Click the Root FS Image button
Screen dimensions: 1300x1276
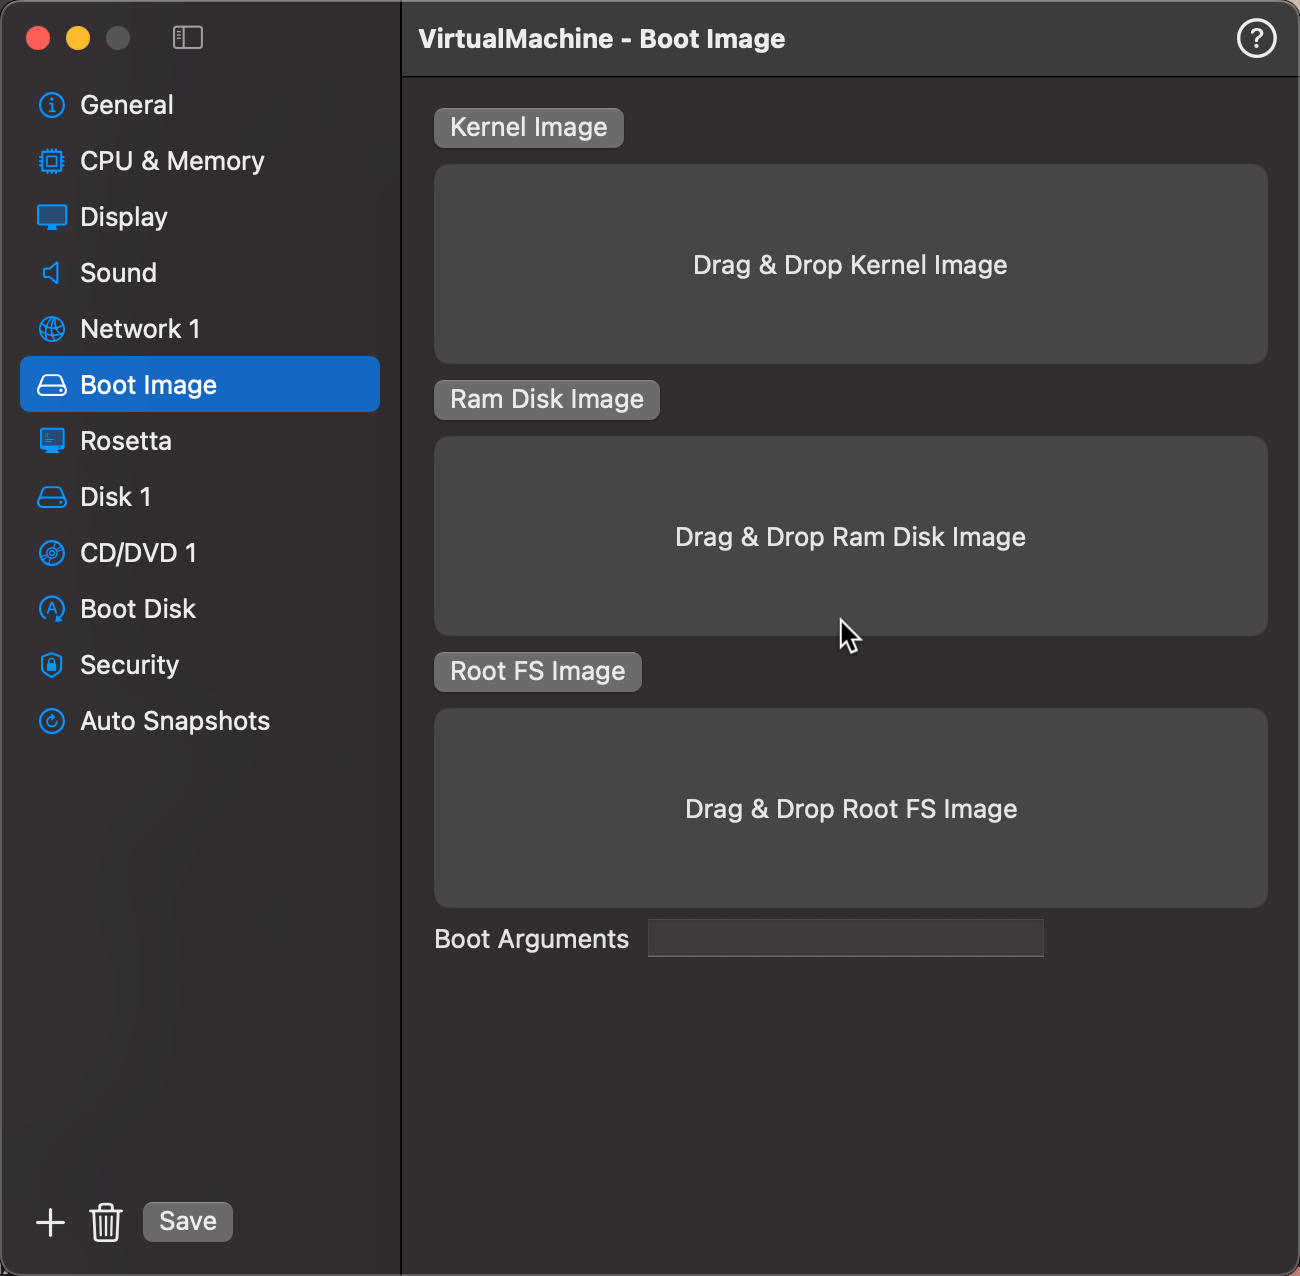click(537, 672)
